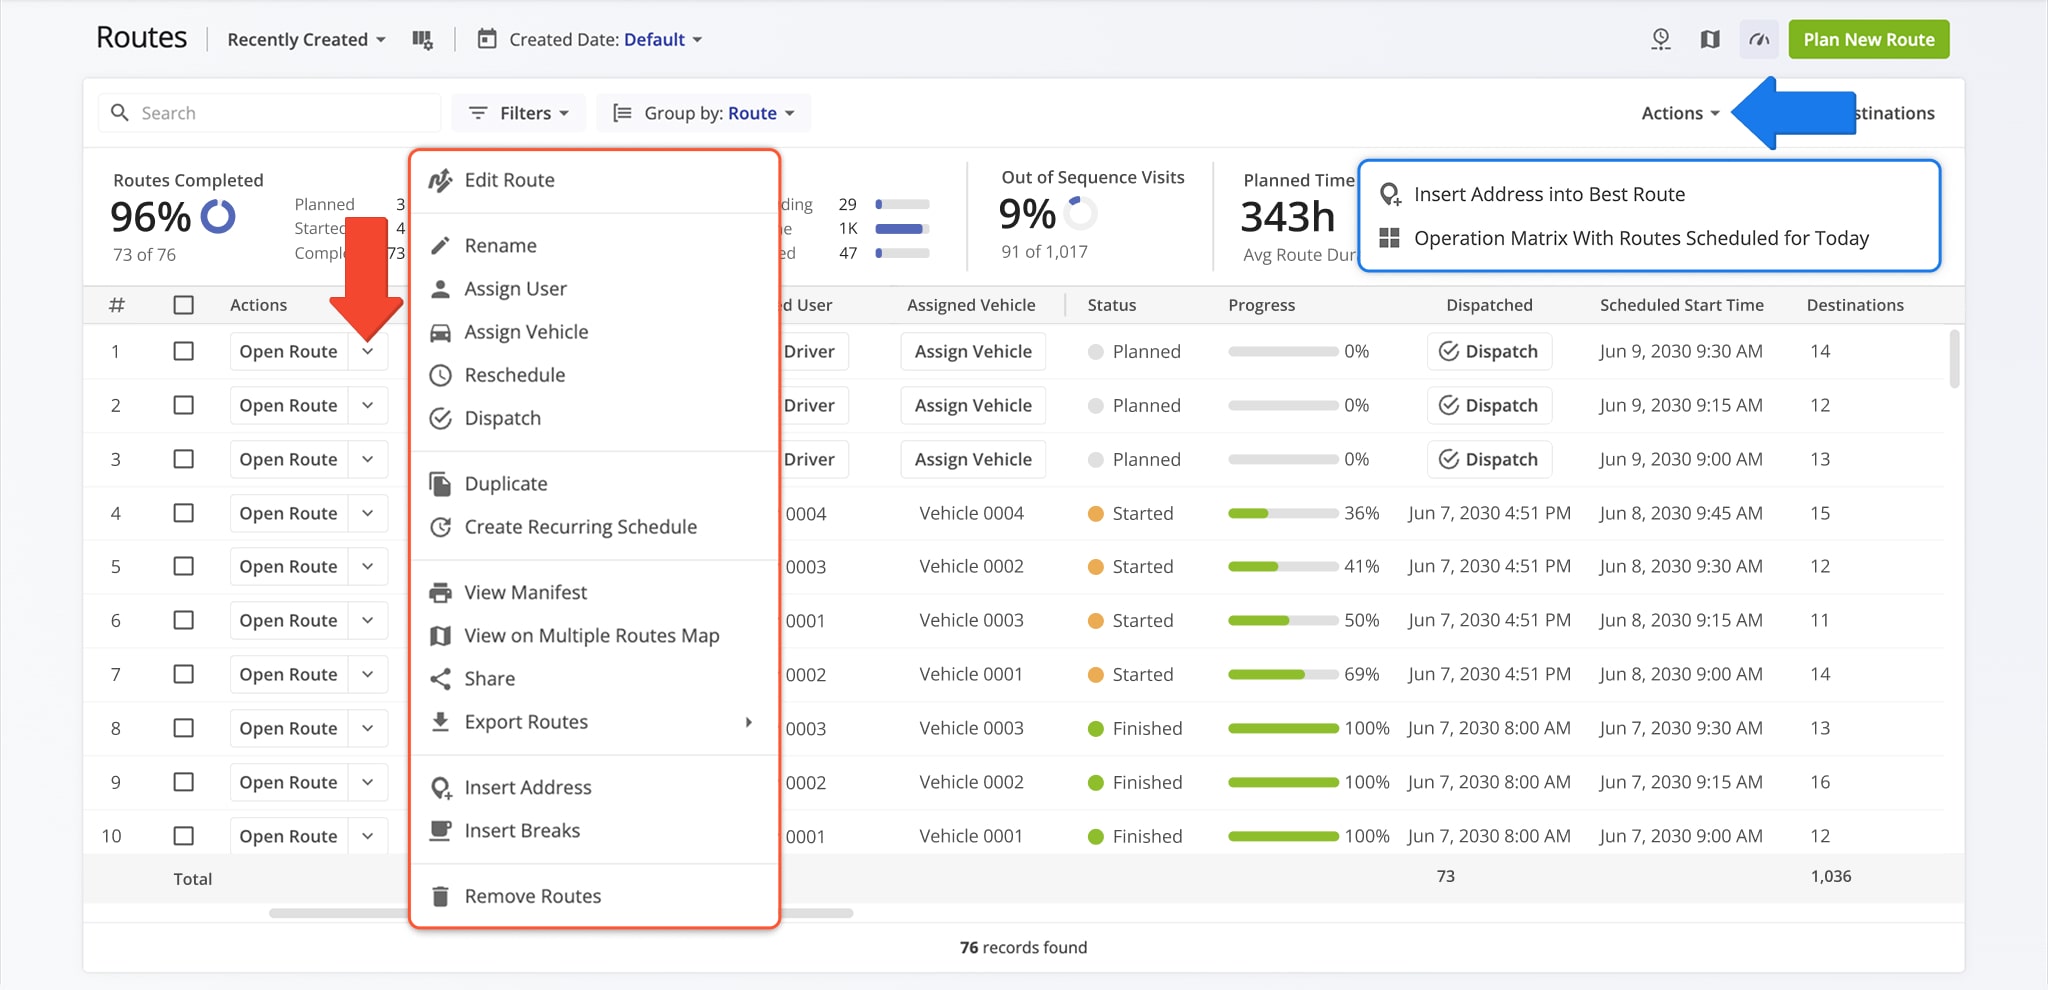
Task: Click the Insert Address pin icon
Action: pos(440,788)
